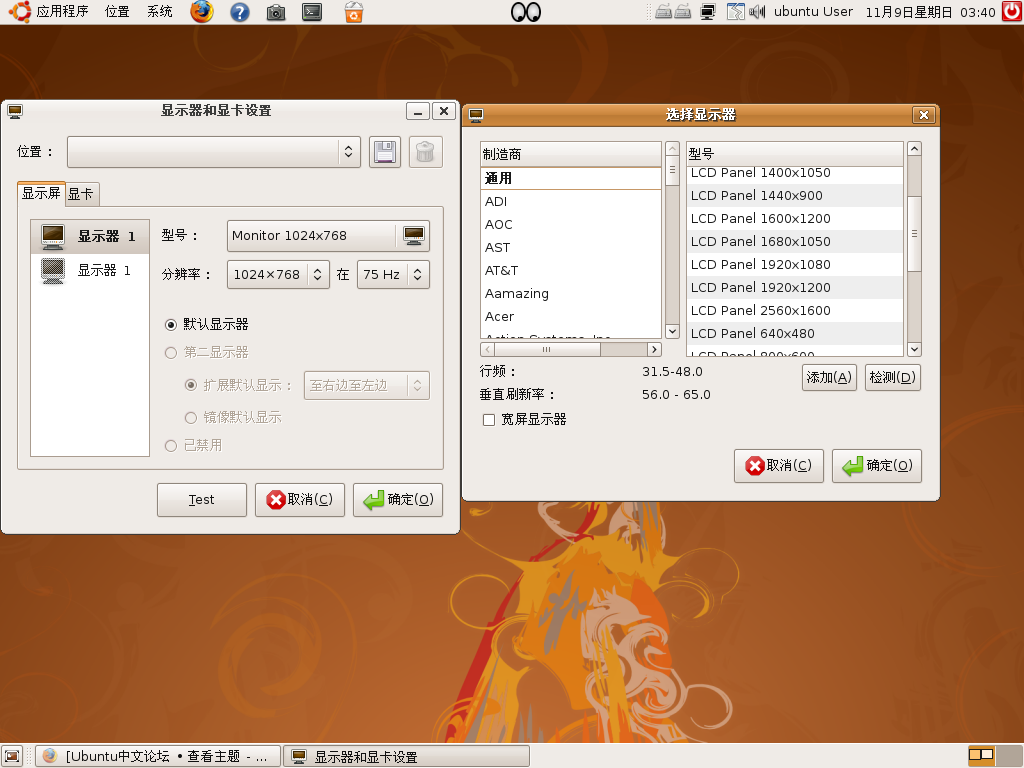Click the down arrow of manufacturer list scrollbar
1024x768 pixels.
coord(672,331)
